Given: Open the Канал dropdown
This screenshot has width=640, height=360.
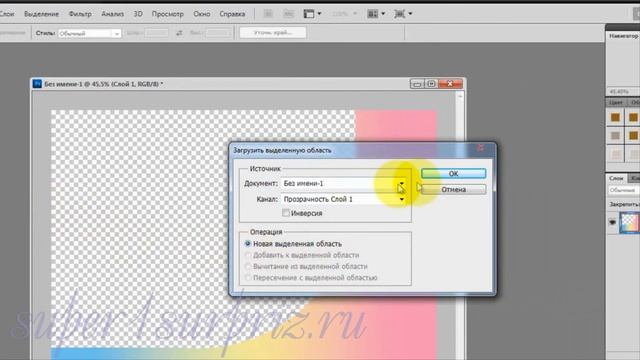Looking at the screenshot, I should point(343,199).
